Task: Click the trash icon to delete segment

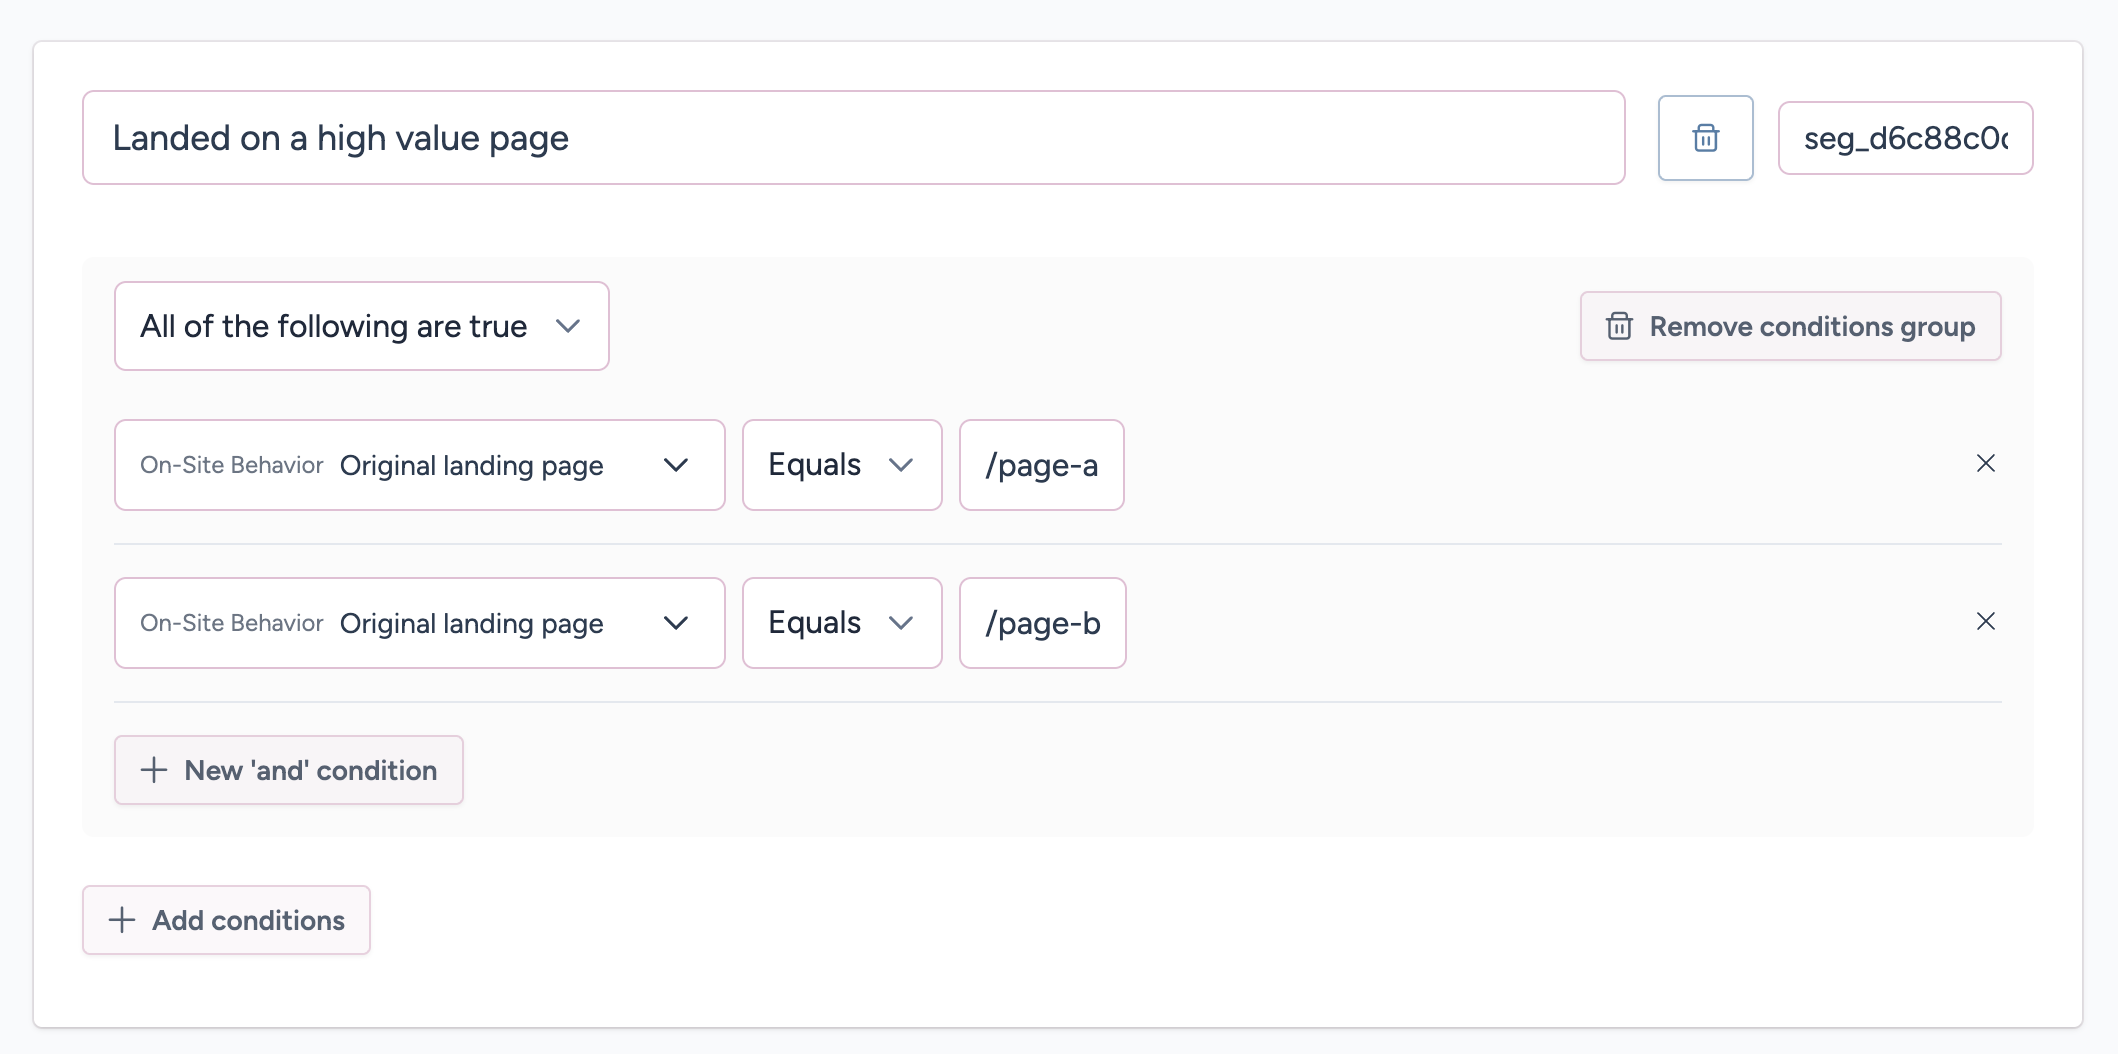Action: [1705, 138]
